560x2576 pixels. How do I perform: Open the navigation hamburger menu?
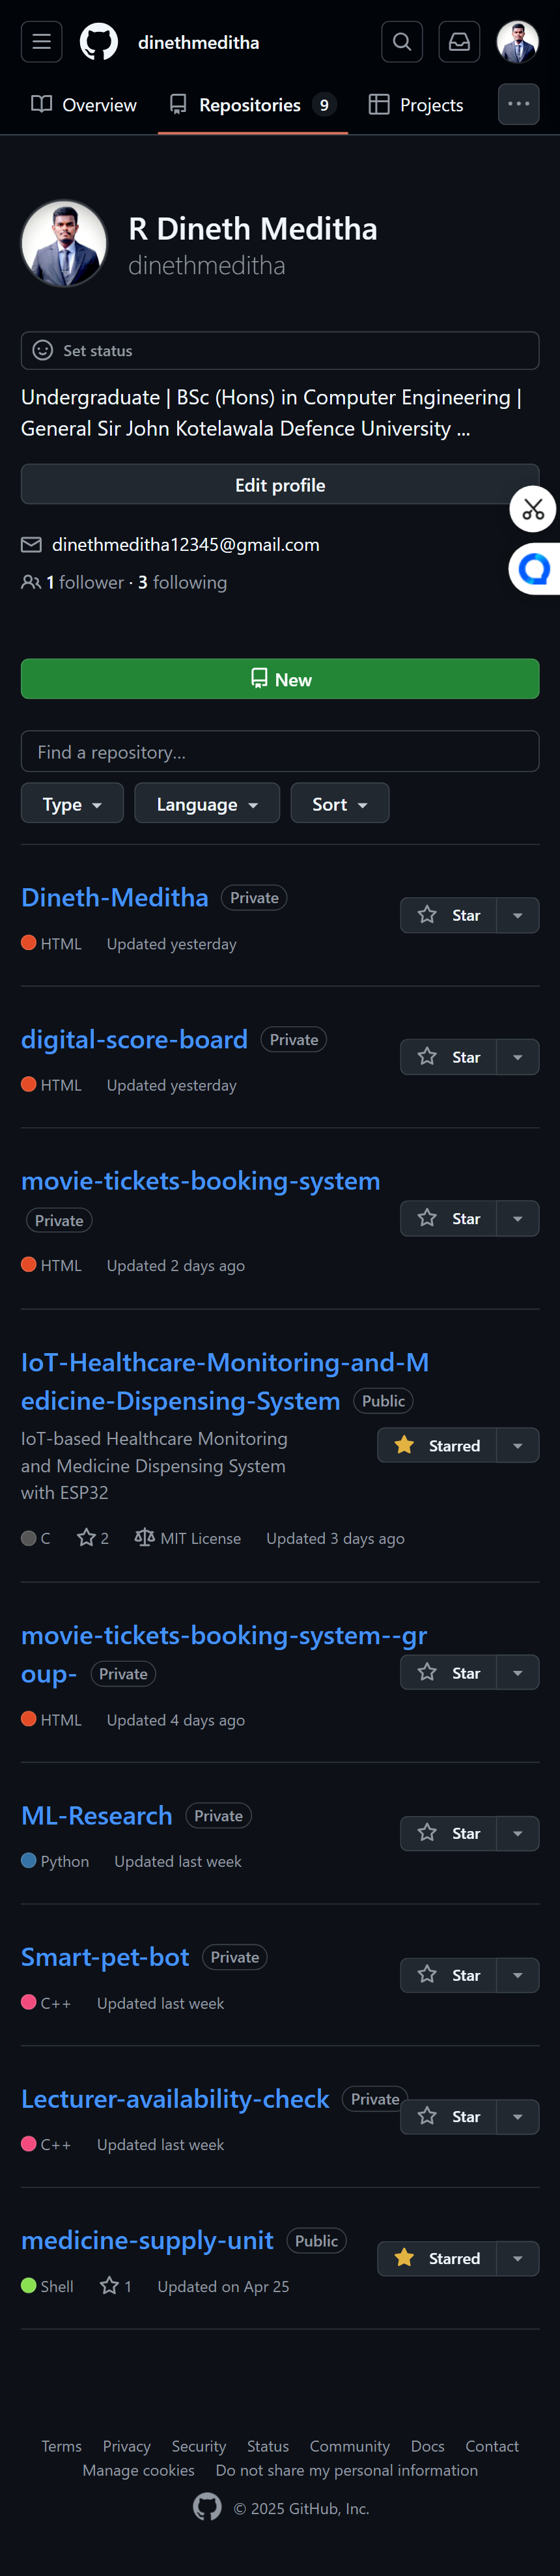pos(41,41)
